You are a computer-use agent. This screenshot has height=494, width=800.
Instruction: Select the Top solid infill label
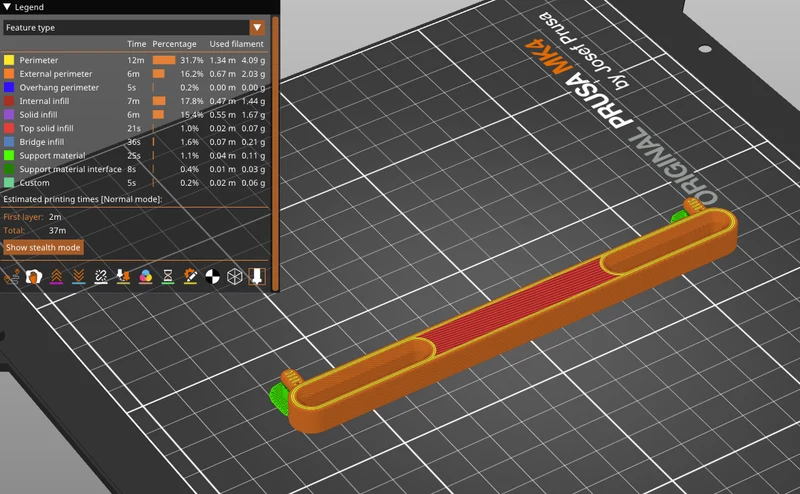(46, 128)
